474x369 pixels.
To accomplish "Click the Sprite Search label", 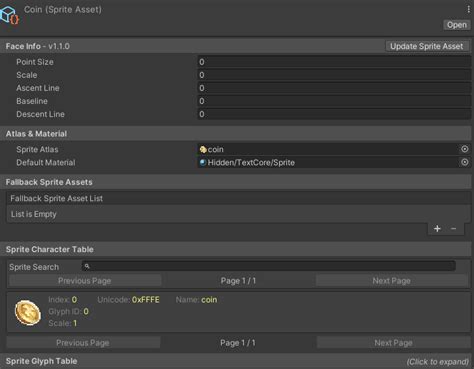I will pyautogui.click(x=34, y=267).
